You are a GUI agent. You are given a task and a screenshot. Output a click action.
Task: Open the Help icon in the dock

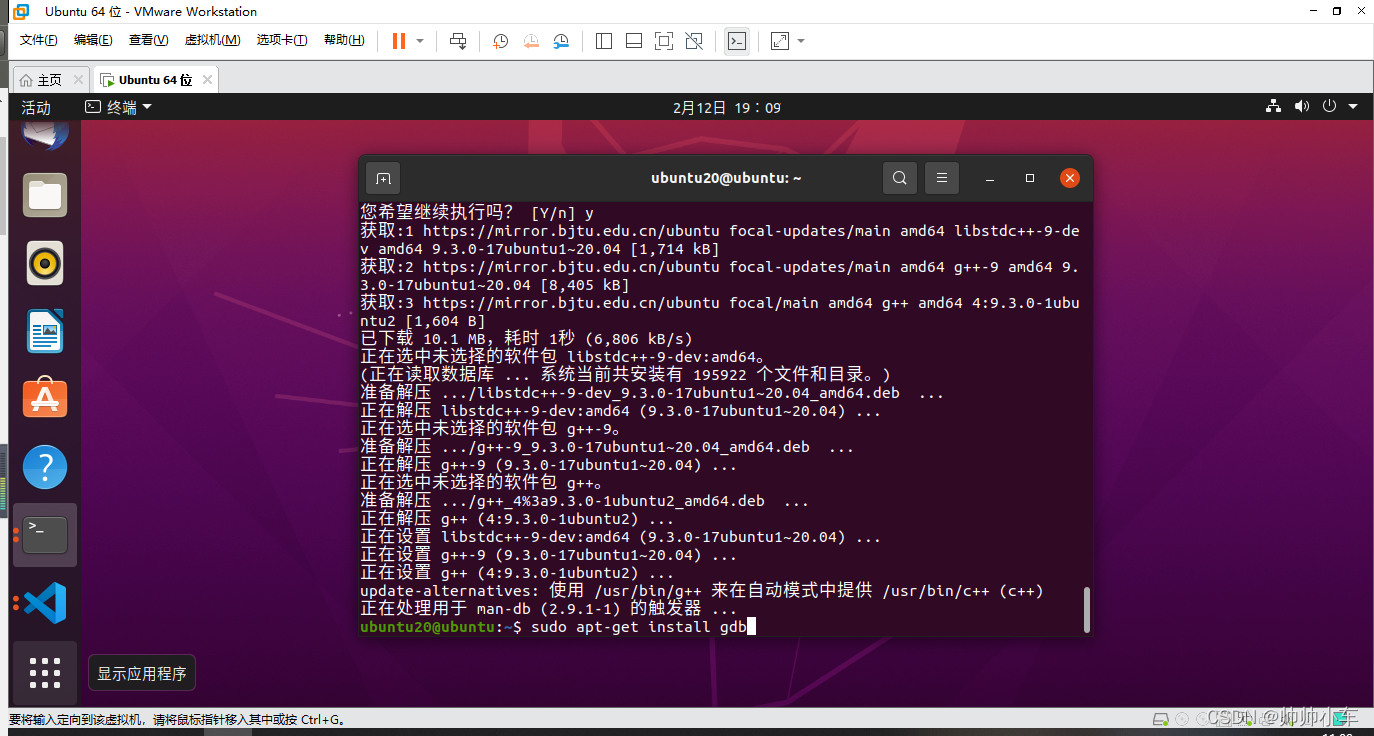click(x=45, y=467)
